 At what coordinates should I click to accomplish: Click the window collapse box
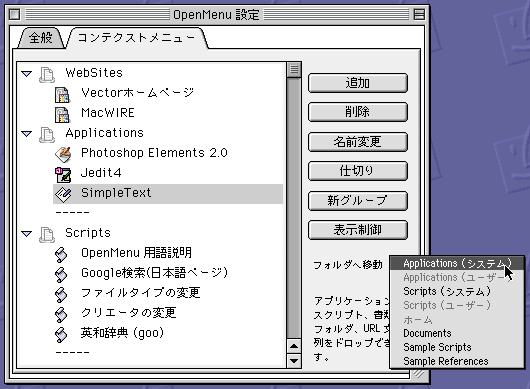419,15
